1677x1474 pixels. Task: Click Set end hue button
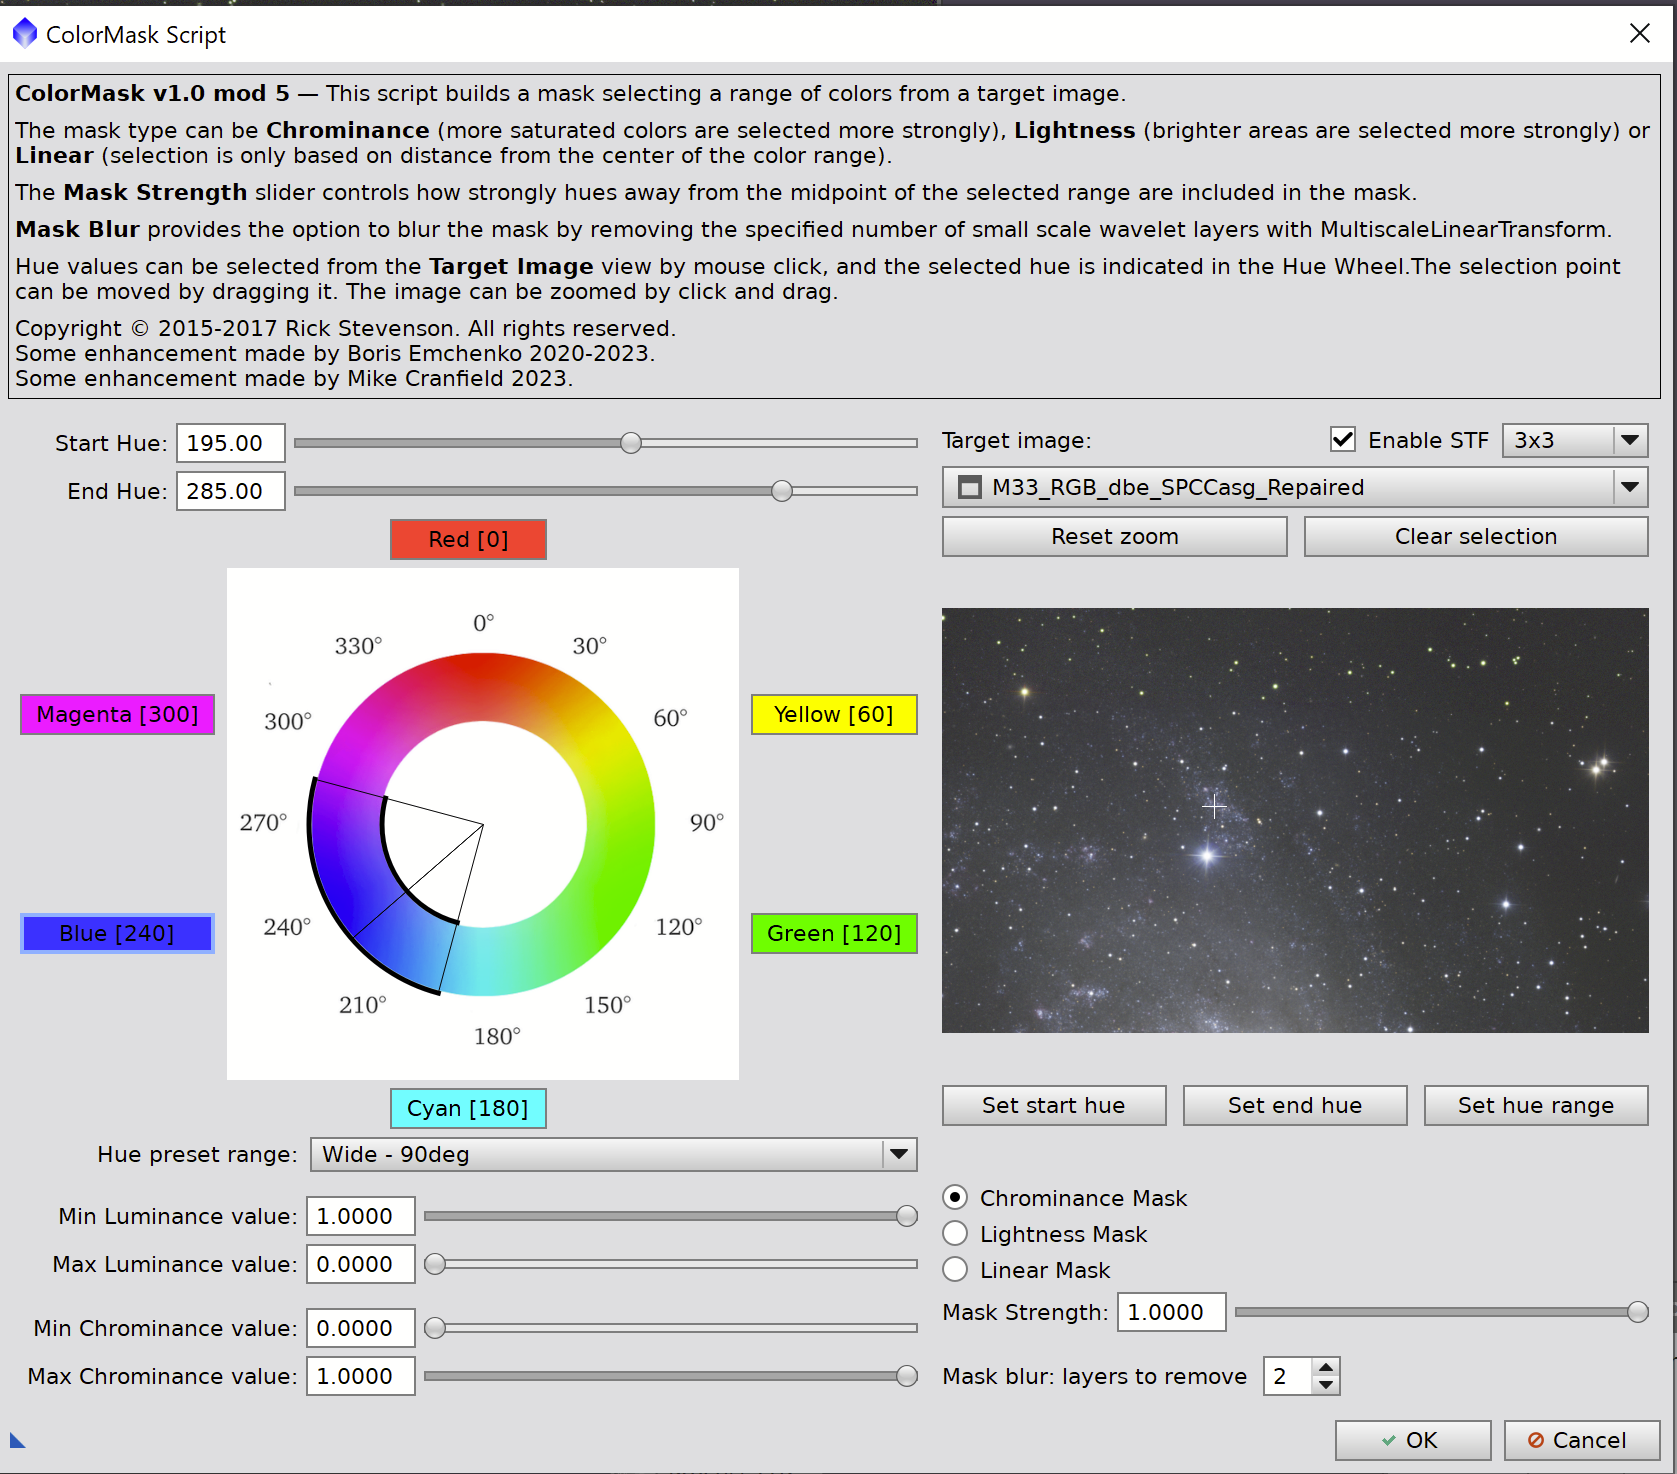(x=1295, y=1105)
